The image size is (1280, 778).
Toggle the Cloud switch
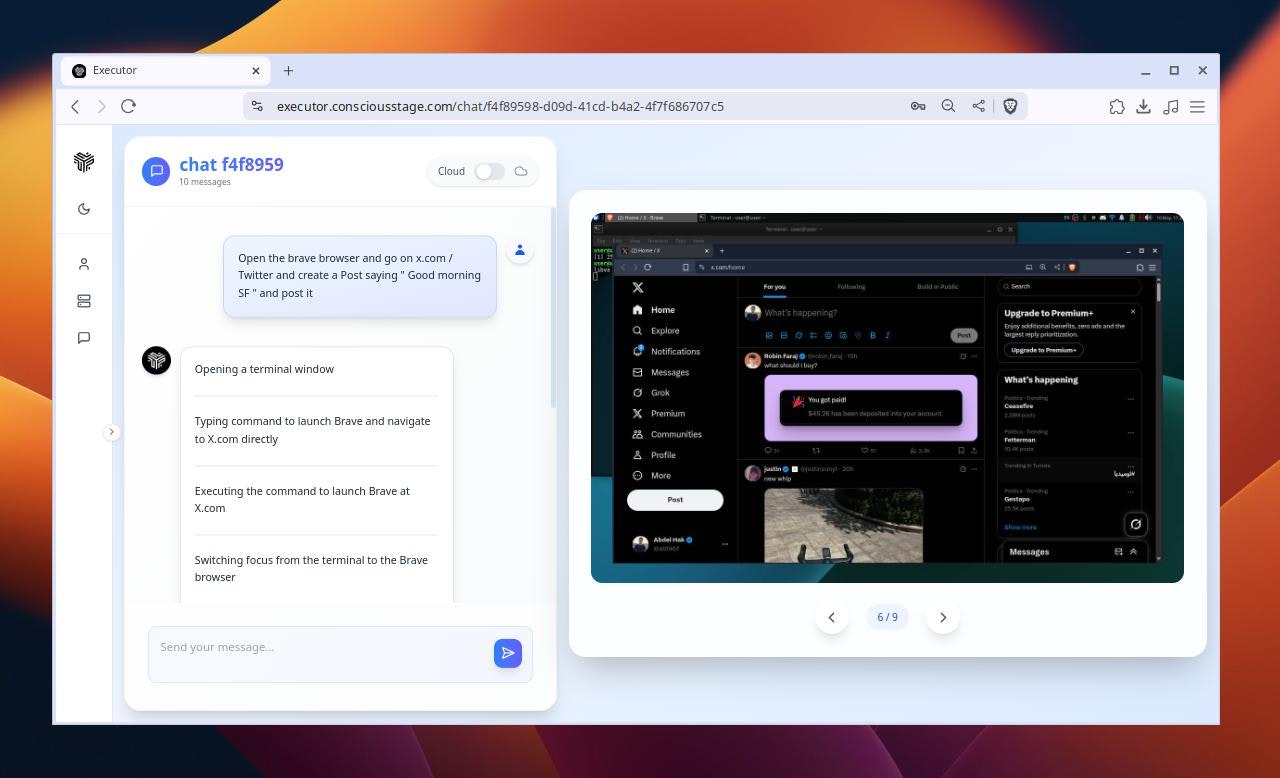coord(489,171)
